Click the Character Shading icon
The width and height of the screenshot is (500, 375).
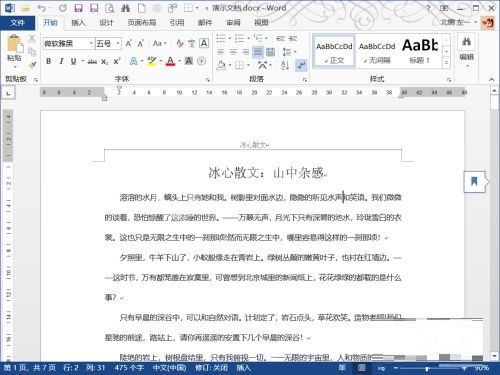coord(189,61)
